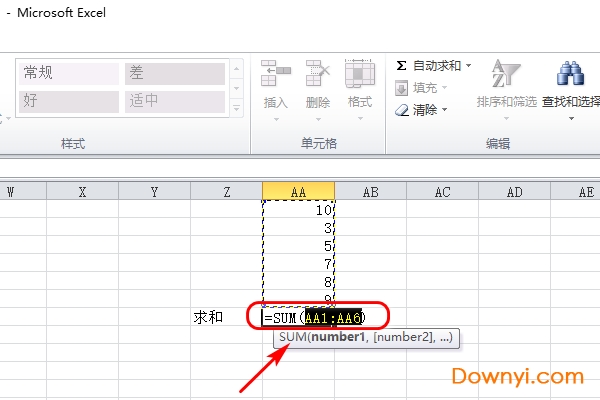Click the Insert cells icon
The image size is (600, 400).
[275, 74]
